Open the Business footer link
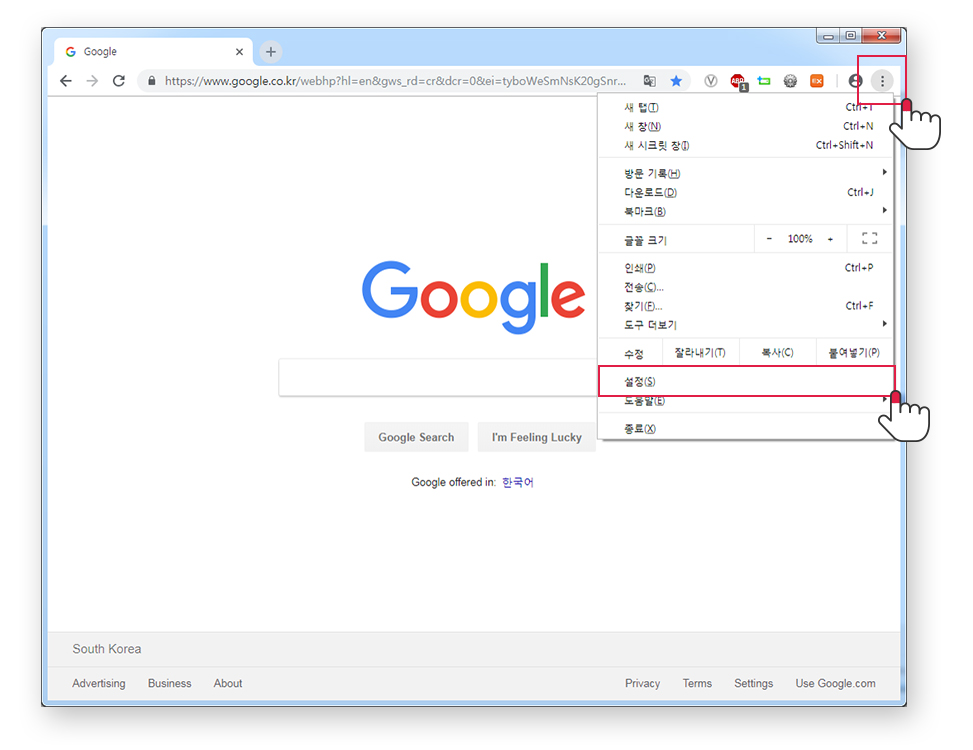 point(169,683)
